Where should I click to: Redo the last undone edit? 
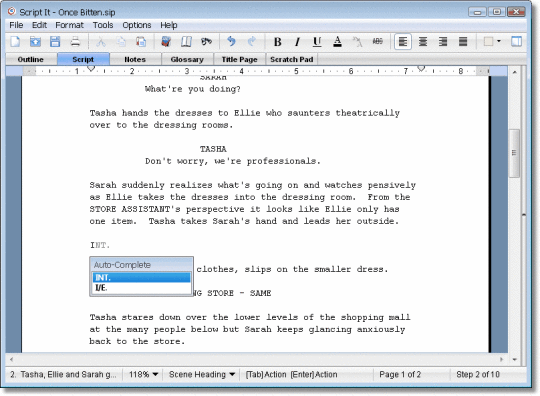252,42
